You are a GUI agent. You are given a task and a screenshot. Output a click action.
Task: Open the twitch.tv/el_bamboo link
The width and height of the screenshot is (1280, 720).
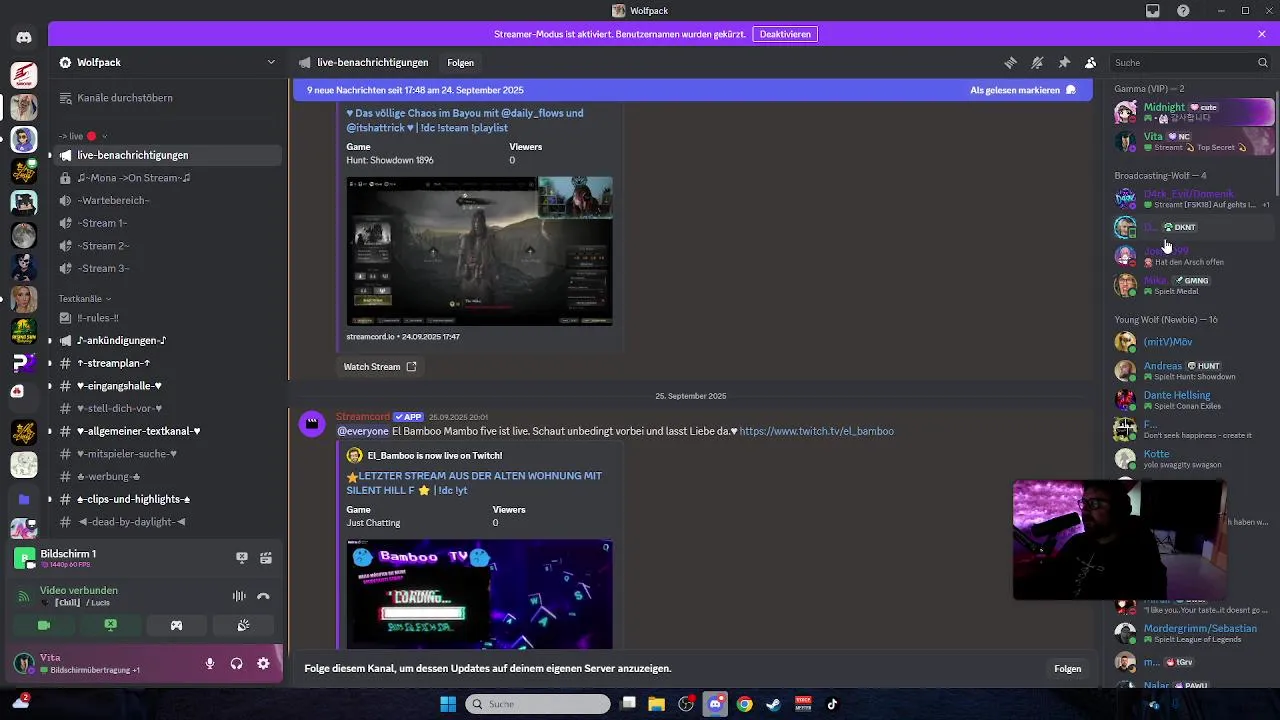[816, 431]
